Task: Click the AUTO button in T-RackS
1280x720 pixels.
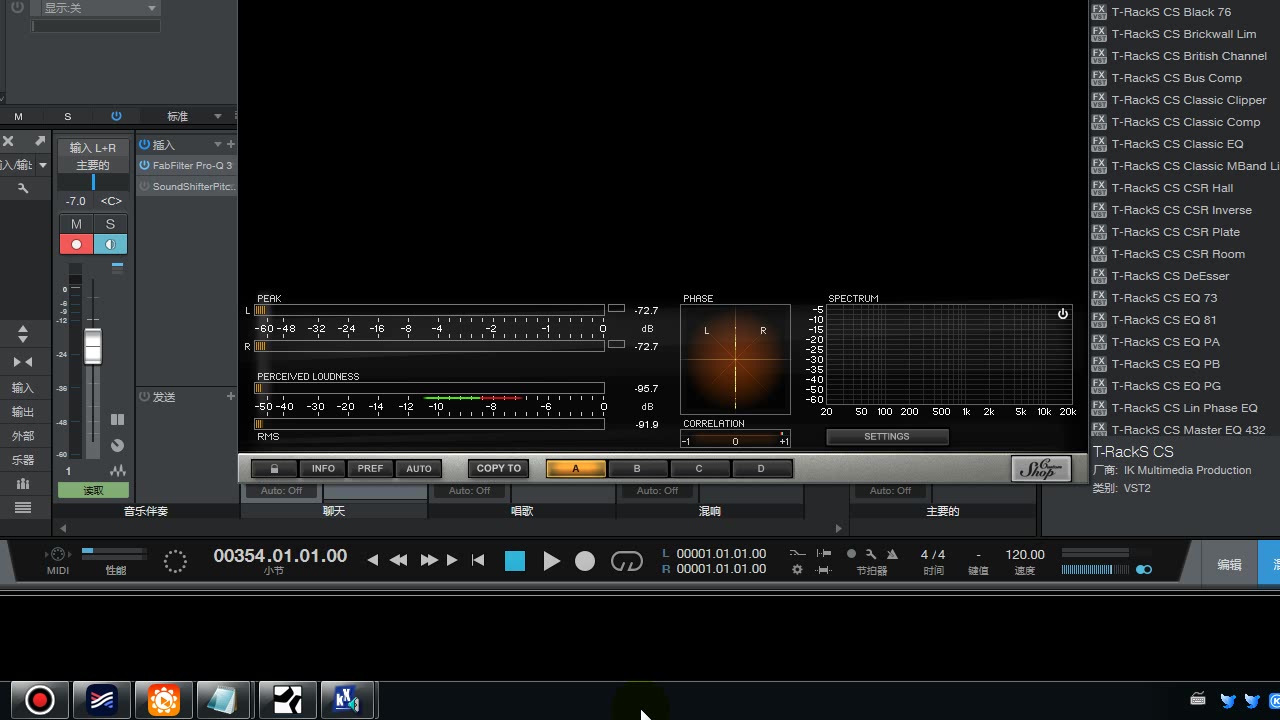Action: coord(419,468)
